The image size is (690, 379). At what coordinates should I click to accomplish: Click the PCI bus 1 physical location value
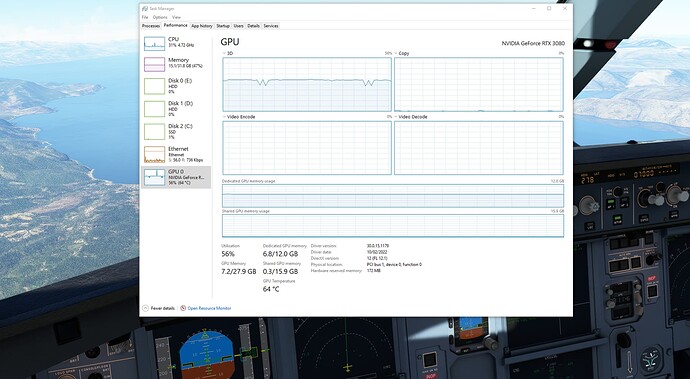tap(394, 265)
